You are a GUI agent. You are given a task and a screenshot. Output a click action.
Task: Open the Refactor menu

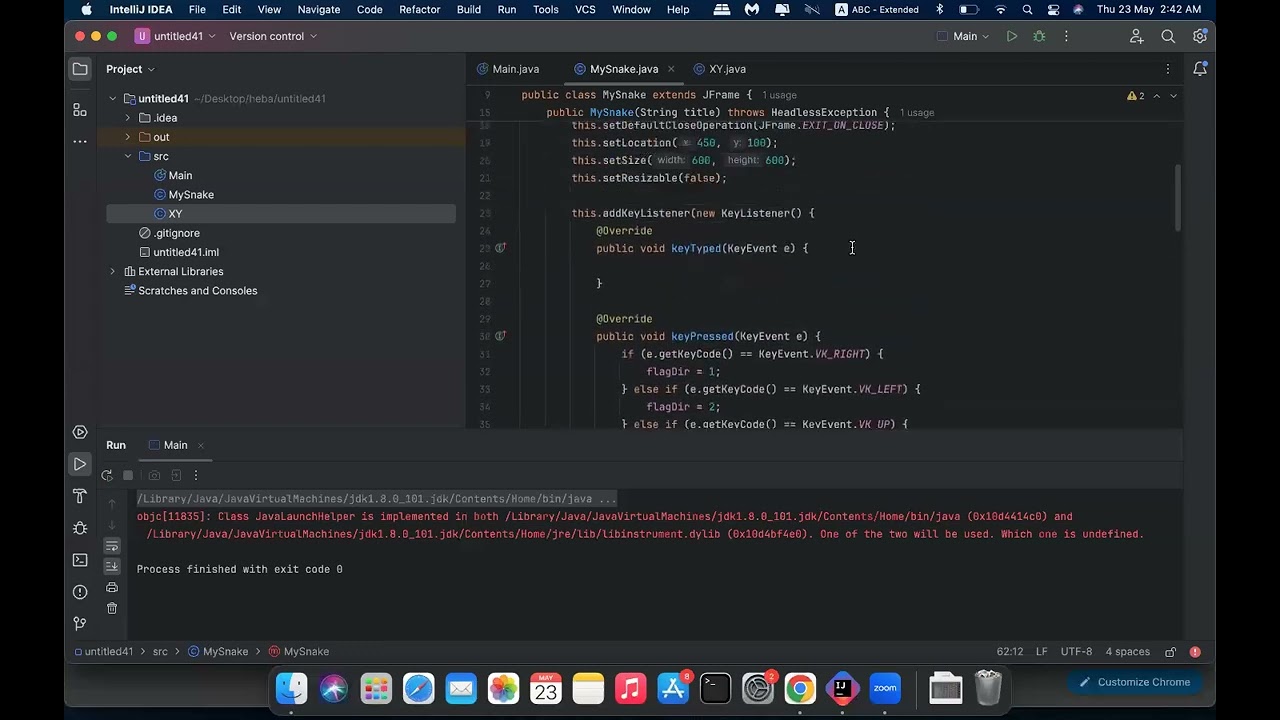pos(420,9)
